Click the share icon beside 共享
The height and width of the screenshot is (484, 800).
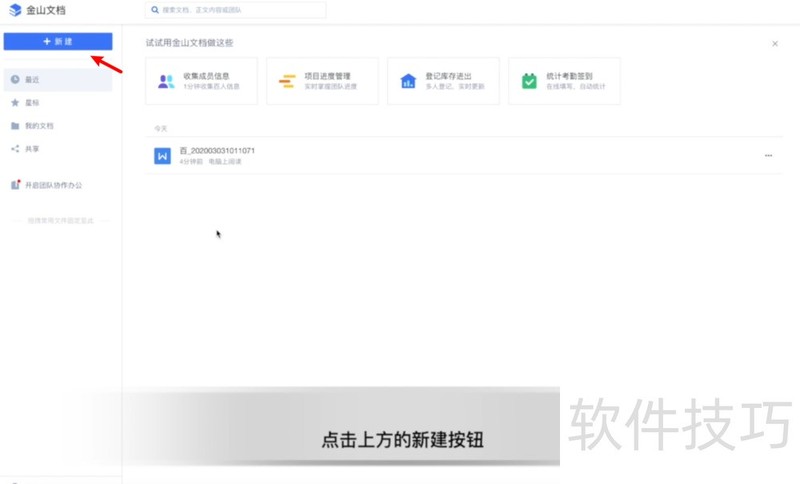point(15,148)
